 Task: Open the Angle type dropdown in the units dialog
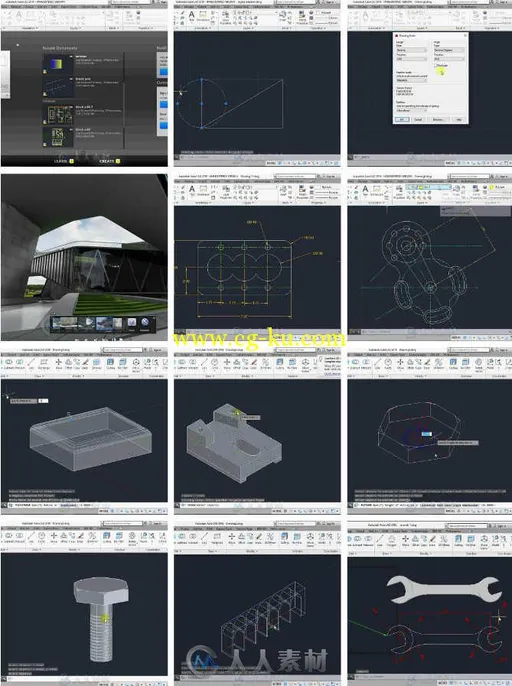point(449,50)
